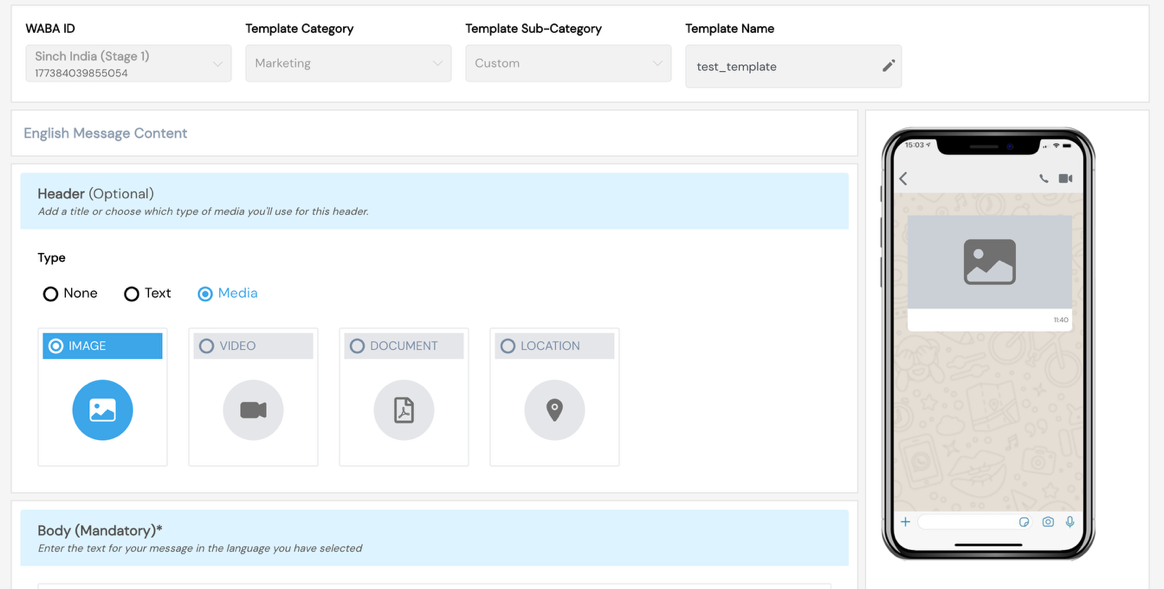Tap the microphone icon in phone preview
This screenshot has width=1164, height=589.
pos(1070,521)
